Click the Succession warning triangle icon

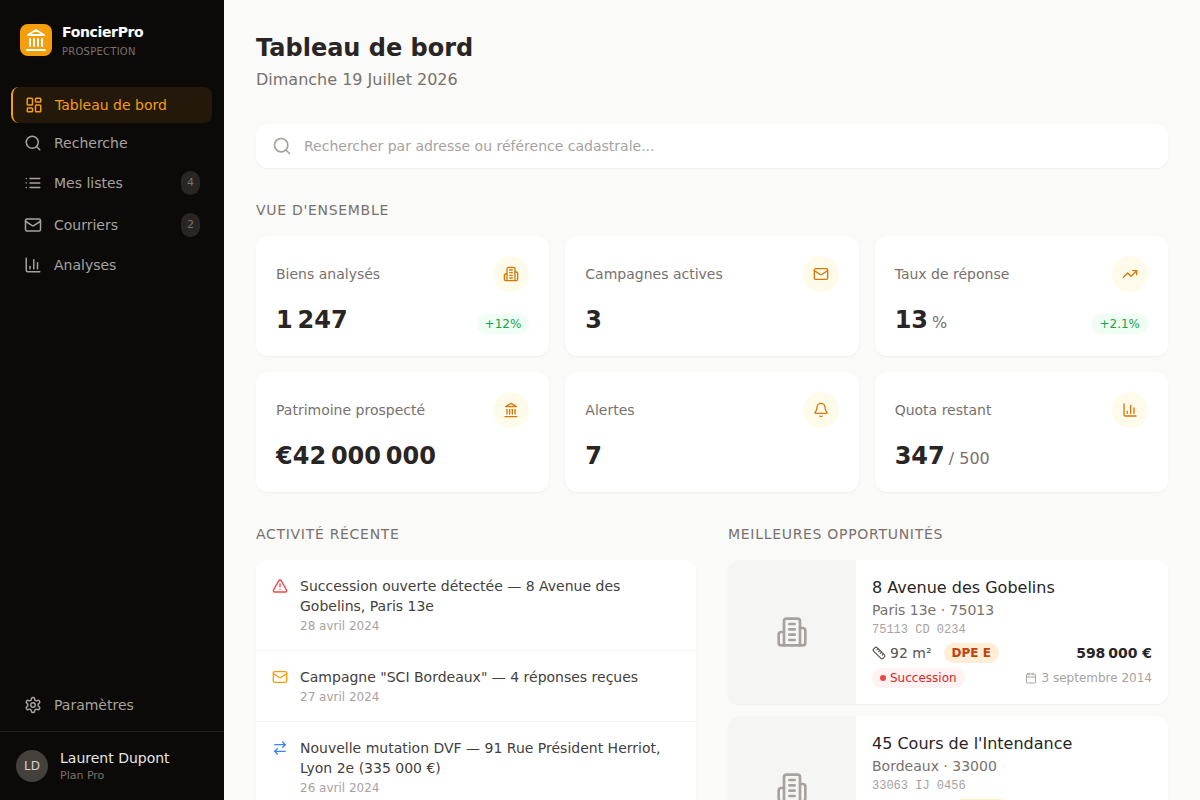(x=280, y=586)
